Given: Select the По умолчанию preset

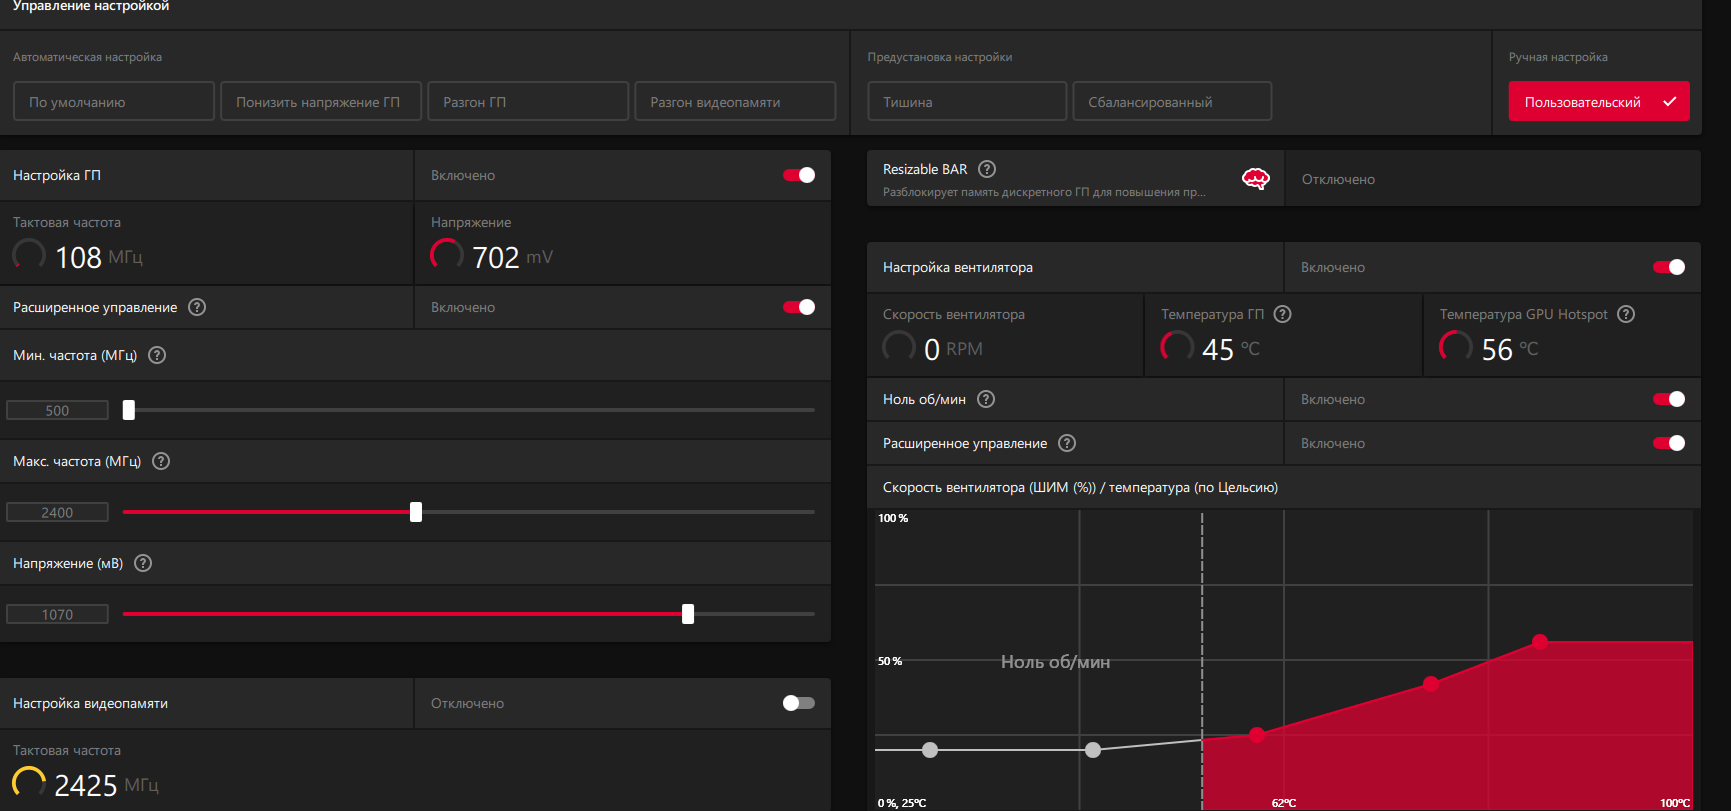Looking at the screenshot, I should (114, 101).
